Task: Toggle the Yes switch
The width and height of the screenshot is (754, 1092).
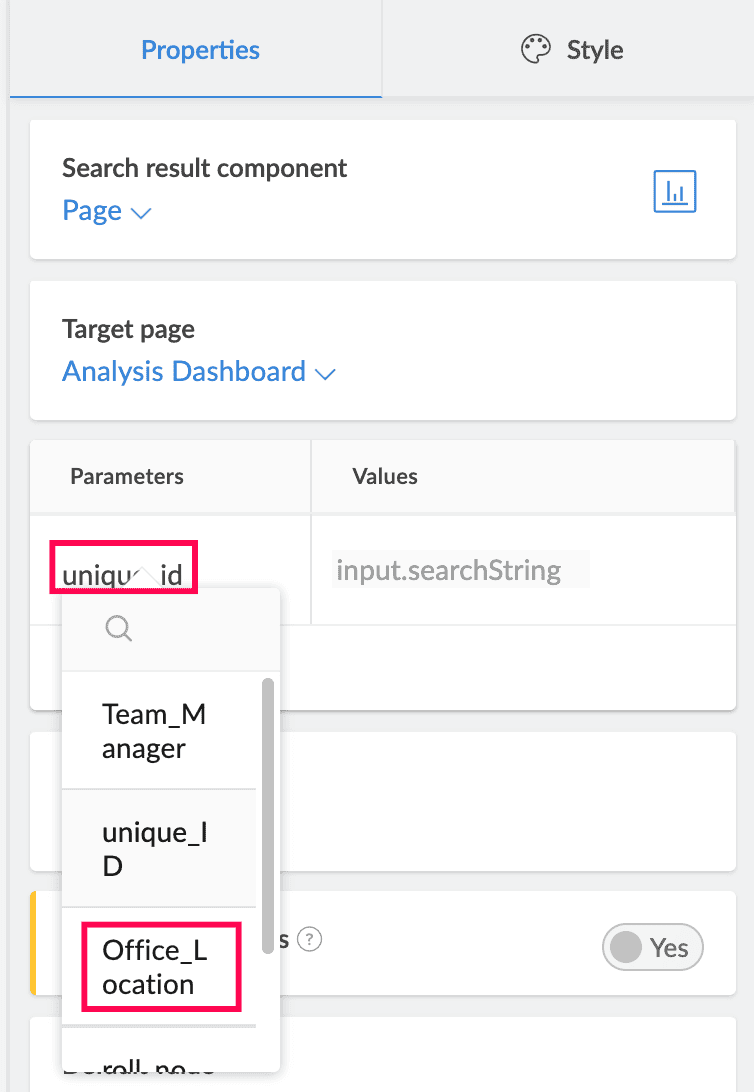Action: [652, 947]
